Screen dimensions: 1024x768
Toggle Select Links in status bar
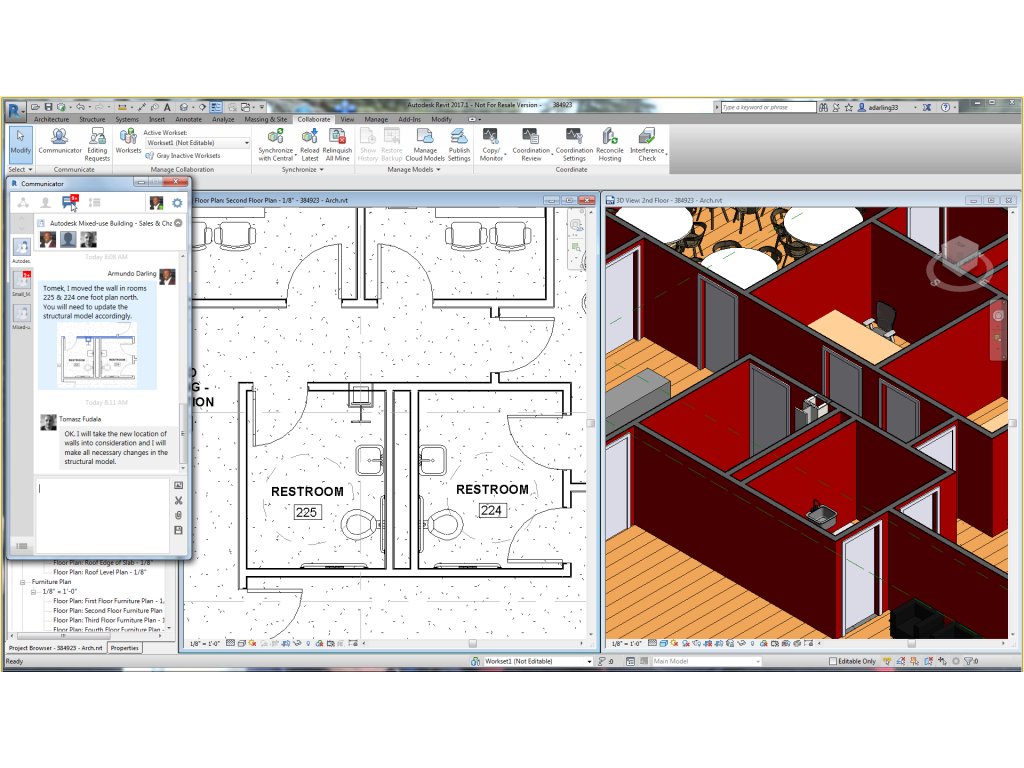(x=887, y=661)
